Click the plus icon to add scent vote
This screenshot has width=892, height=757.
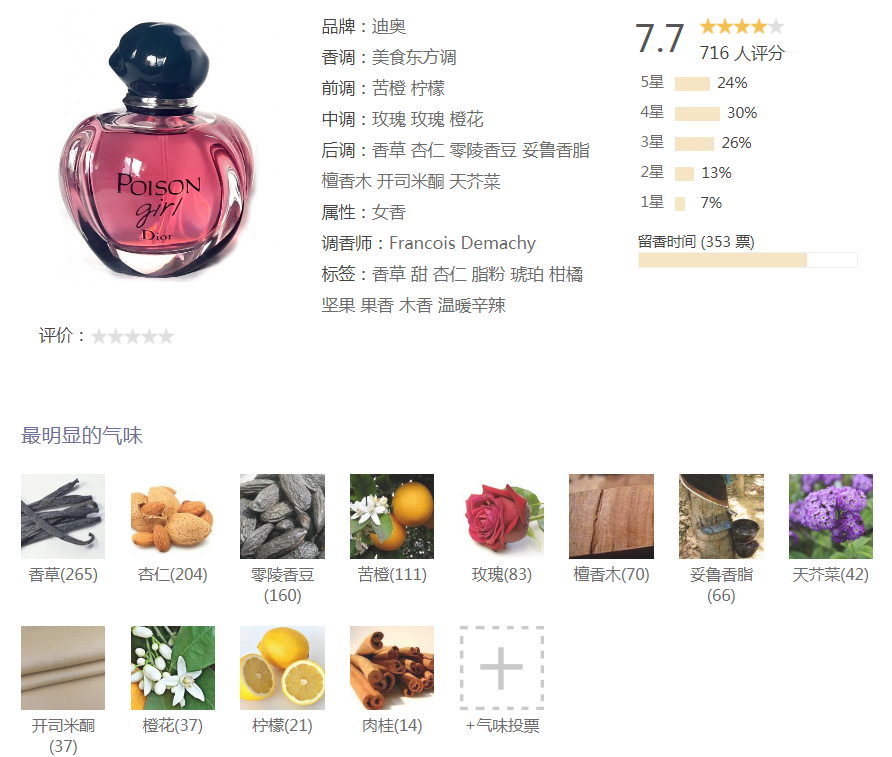502,668
